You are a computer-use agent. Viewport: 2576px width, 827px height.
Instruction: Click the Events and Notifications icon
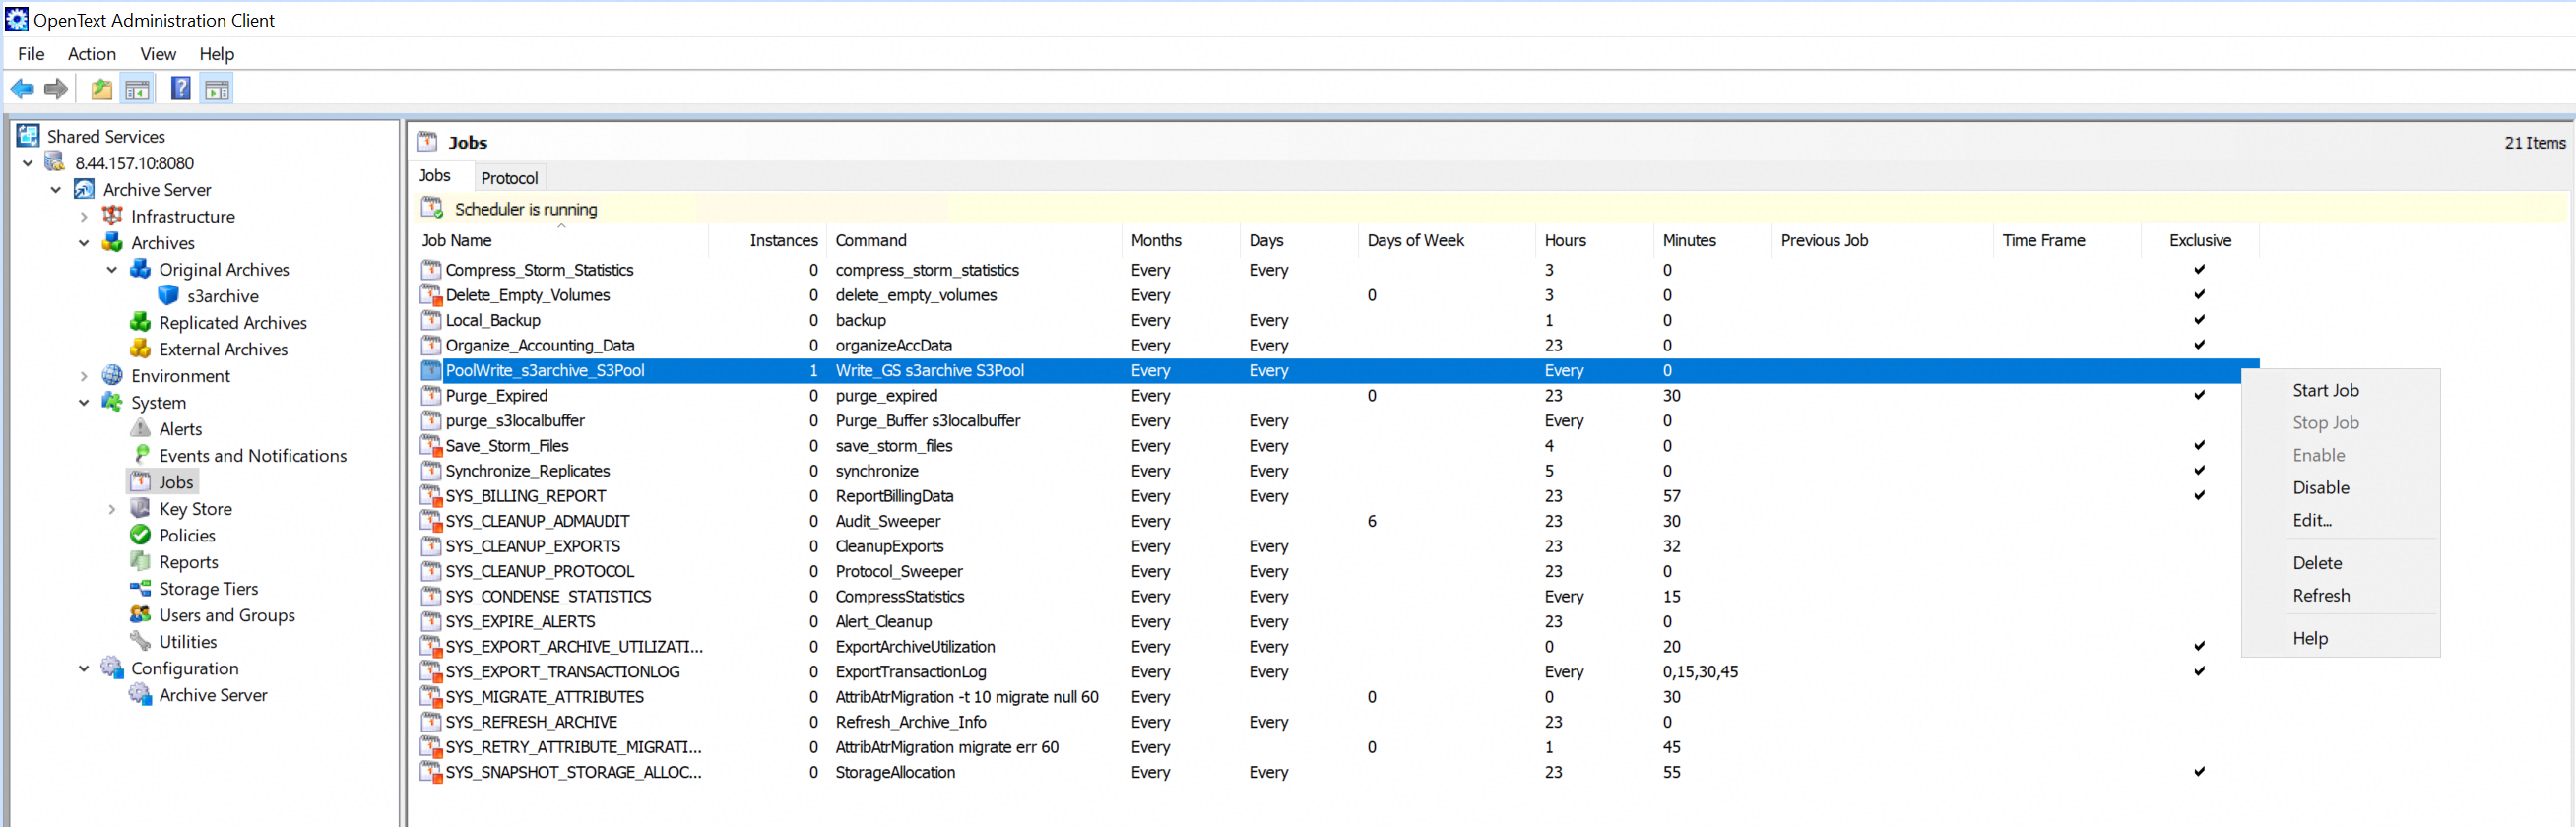pyautogui.click(x=140, y=455)
